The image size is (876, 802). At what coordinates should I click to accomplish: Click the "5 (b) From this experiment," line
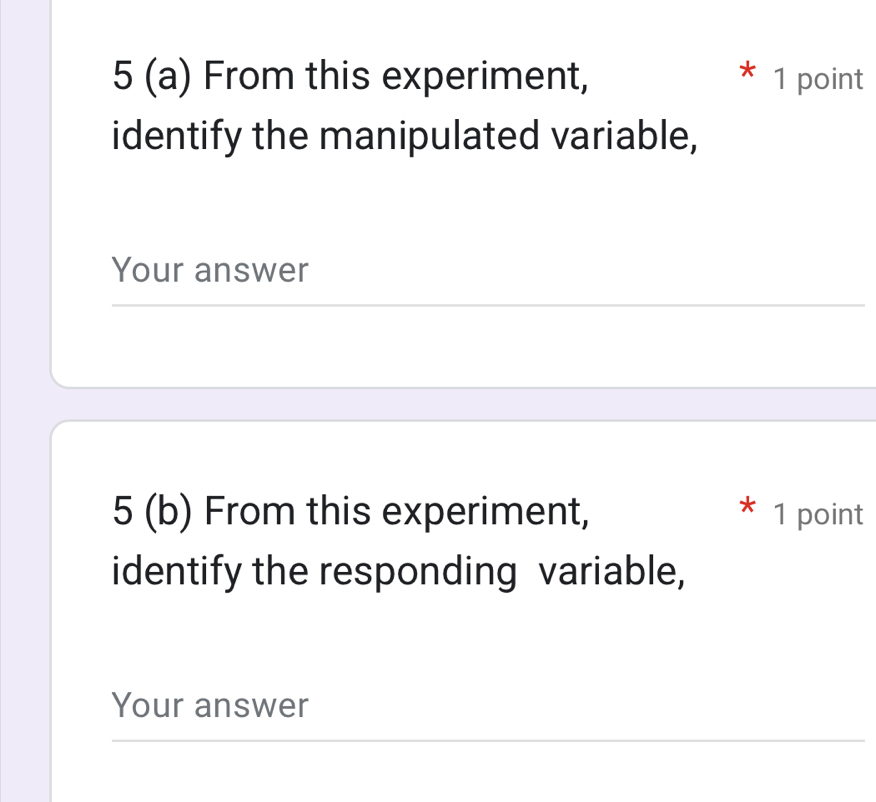click(x=350, y=512)
